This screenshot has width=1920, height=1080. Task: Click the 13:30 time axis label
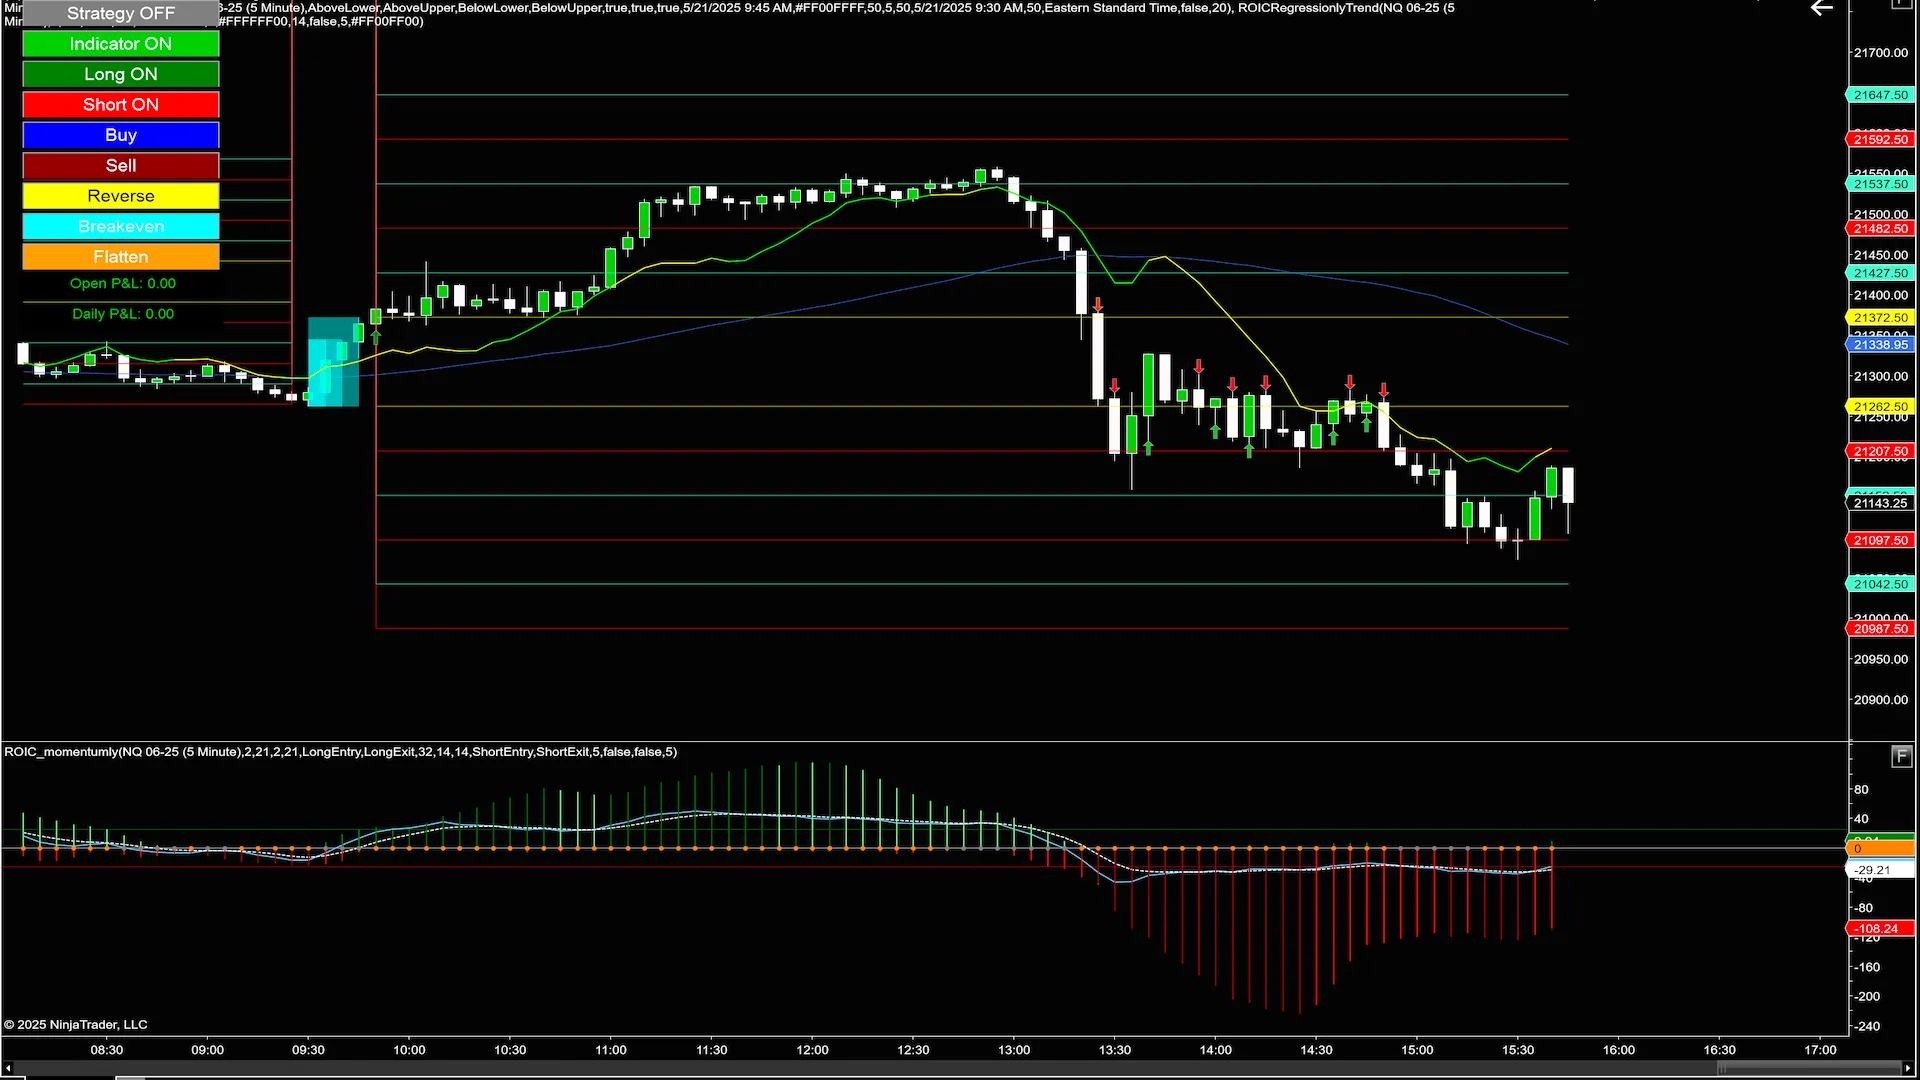(1115, 1050)
